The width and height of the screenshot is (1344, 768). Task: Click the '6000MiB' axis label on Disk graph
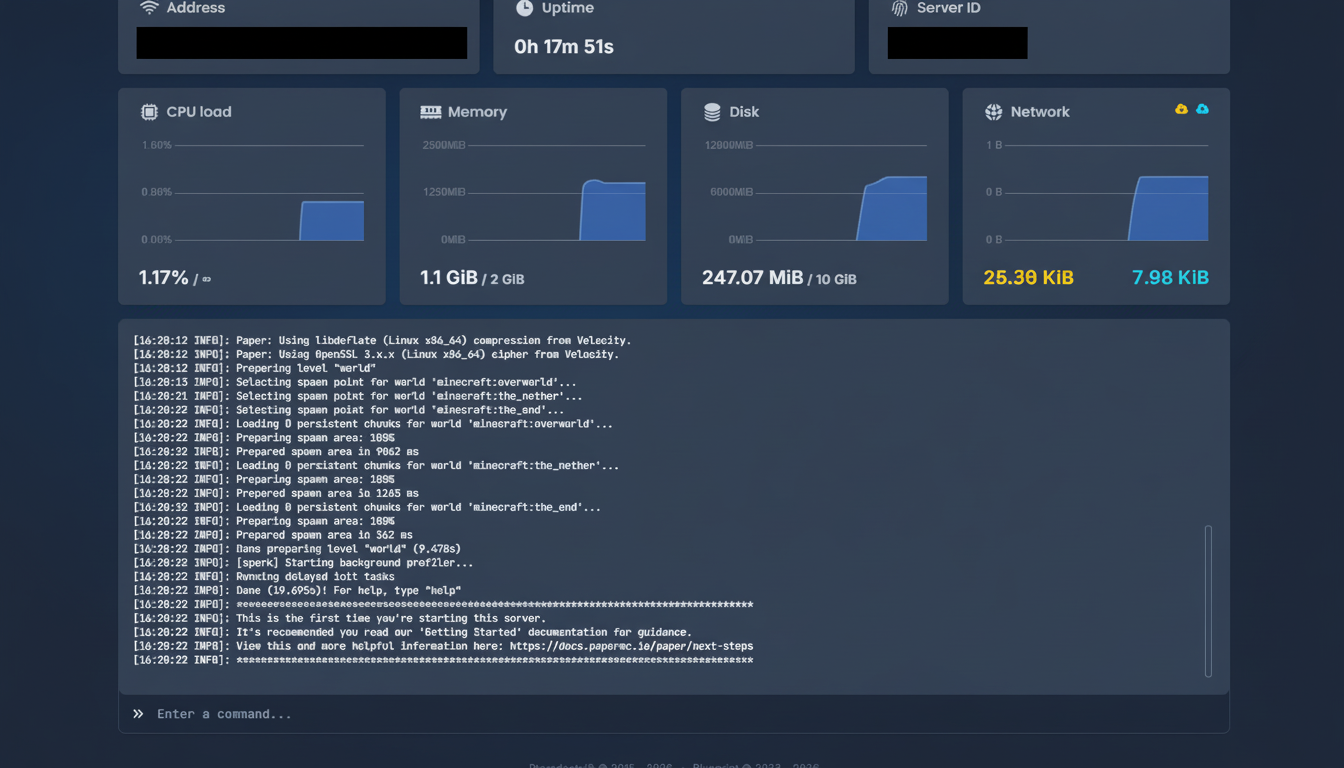pos(731,192)
